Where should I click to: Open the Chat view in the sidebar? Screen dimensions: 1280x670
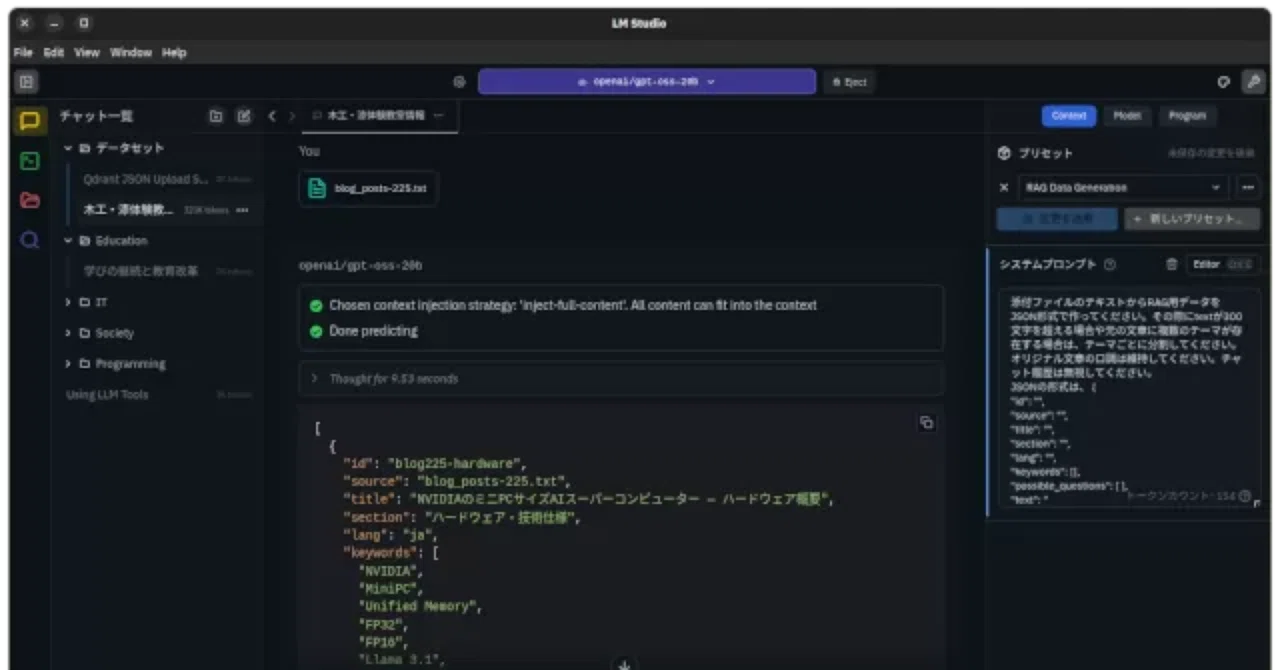pos(30,121)
